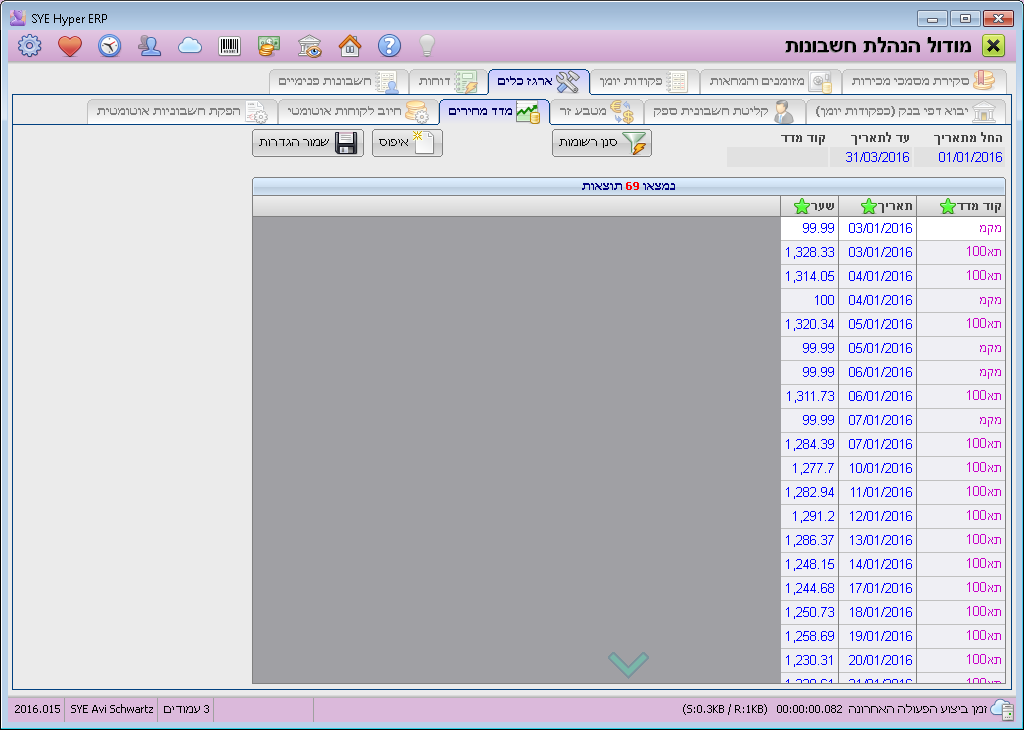
Task: Click the date cell 19/01/2016
Action: [x=880, y=637]
